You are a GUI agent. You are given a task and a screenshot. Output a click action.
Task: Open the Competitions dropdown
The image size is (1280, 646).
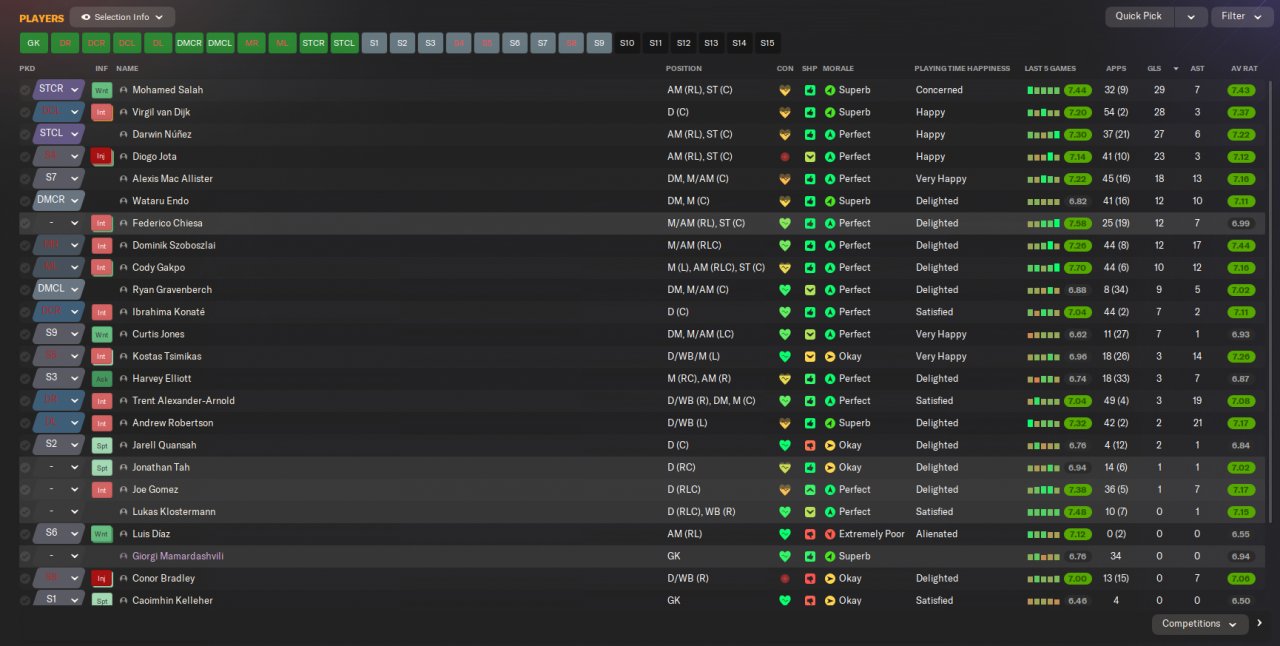coord(1200,624)
